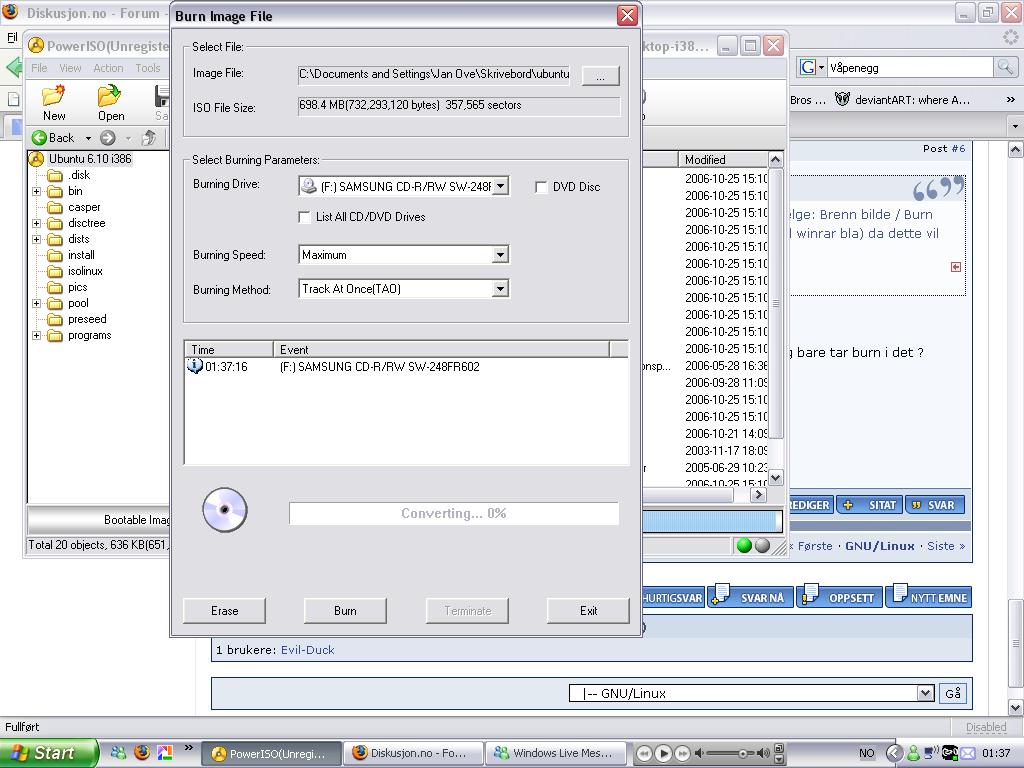Adjust the taskbar volume slider
The width and height of the screenshot is (1024, 768).
[x=742, y=753]
